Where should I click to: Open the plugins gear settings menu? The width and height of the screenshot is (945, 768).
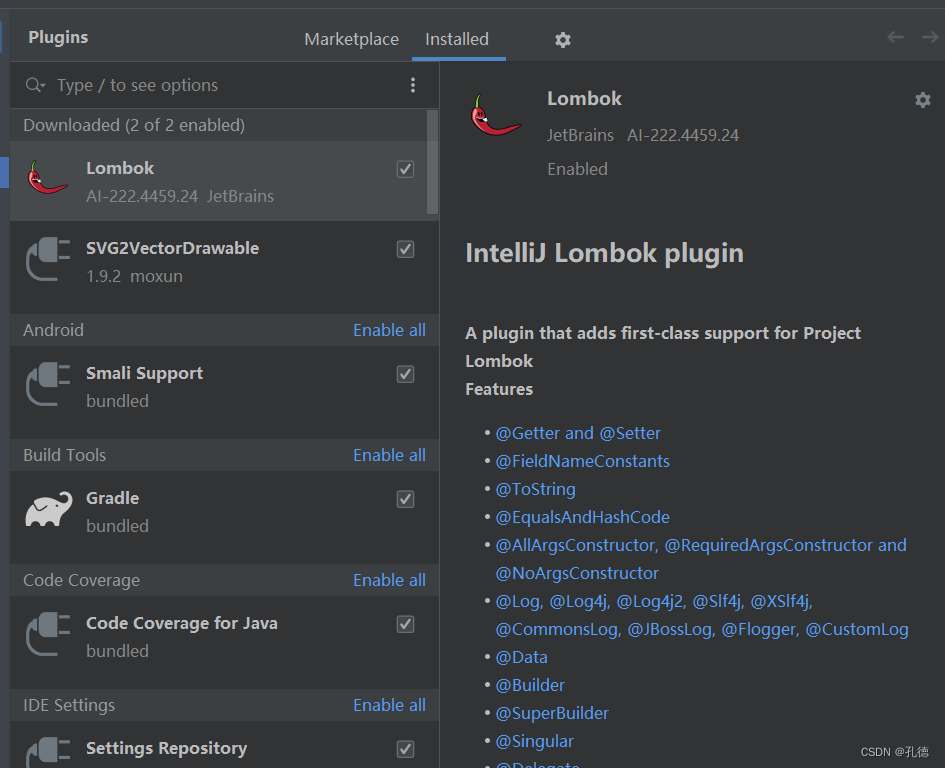coord(562,40)
